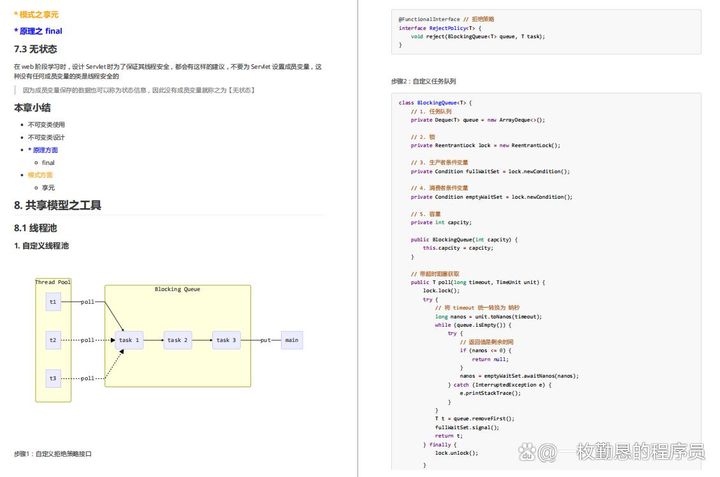720x477 pixels.
Task: Click the T t = queue.removeFirst() line
Action: click(475, 419)
